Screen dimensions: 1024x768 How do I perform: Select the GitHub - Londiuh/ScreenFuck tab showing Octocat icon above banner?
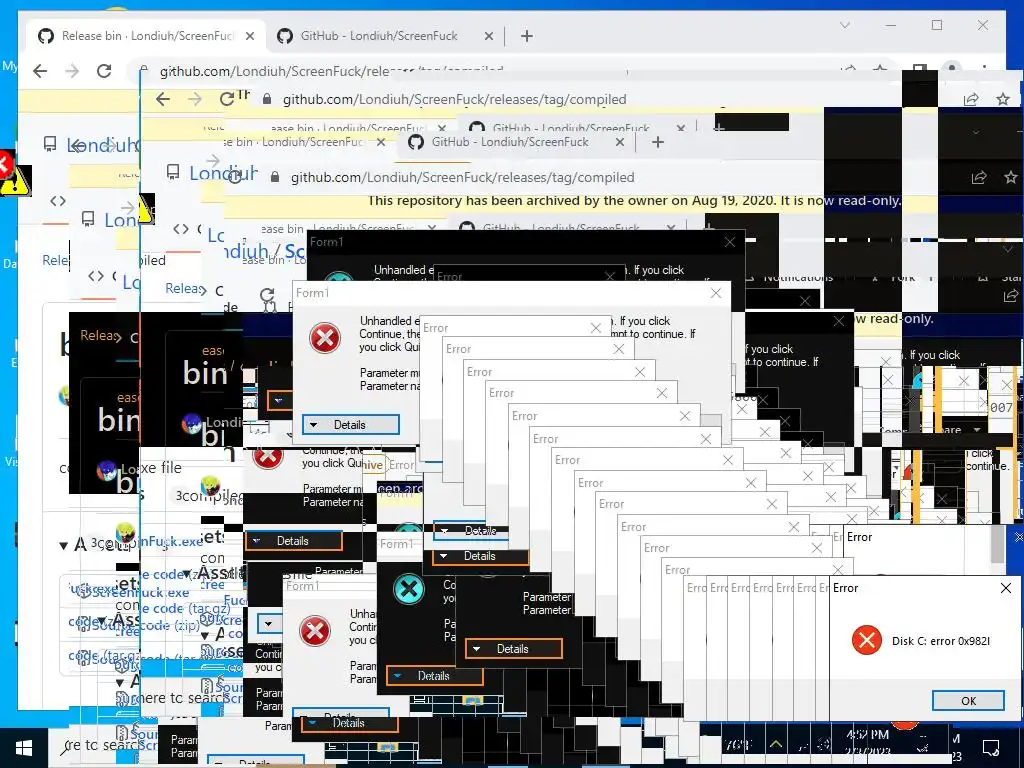click(x=509, y=142)
